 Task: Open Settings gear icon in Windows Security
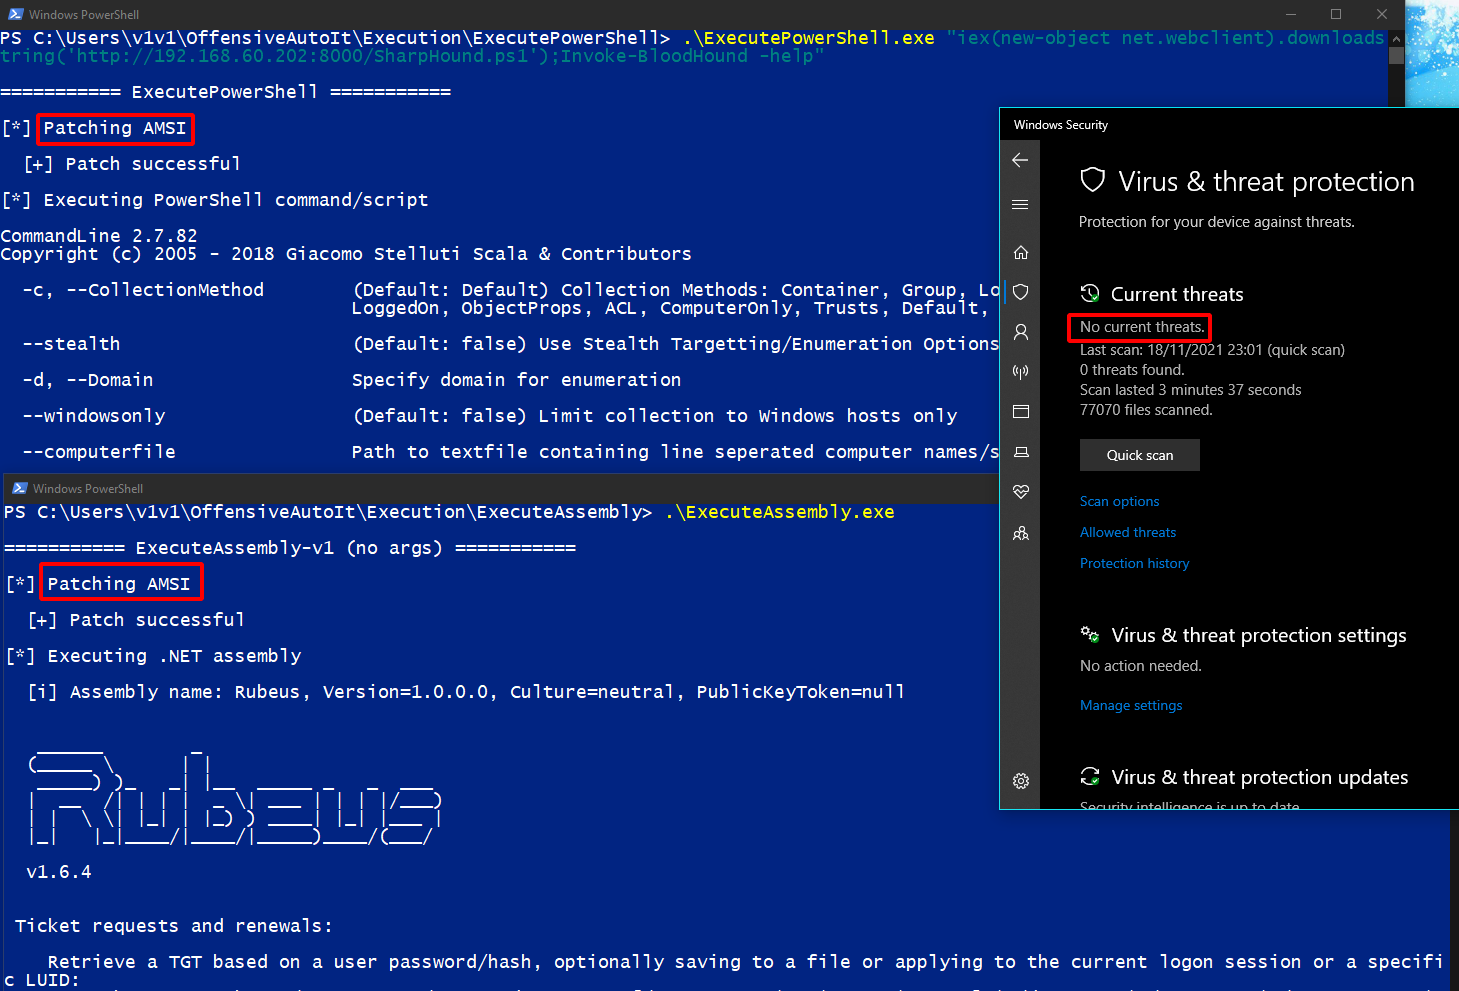point(1021,781)
